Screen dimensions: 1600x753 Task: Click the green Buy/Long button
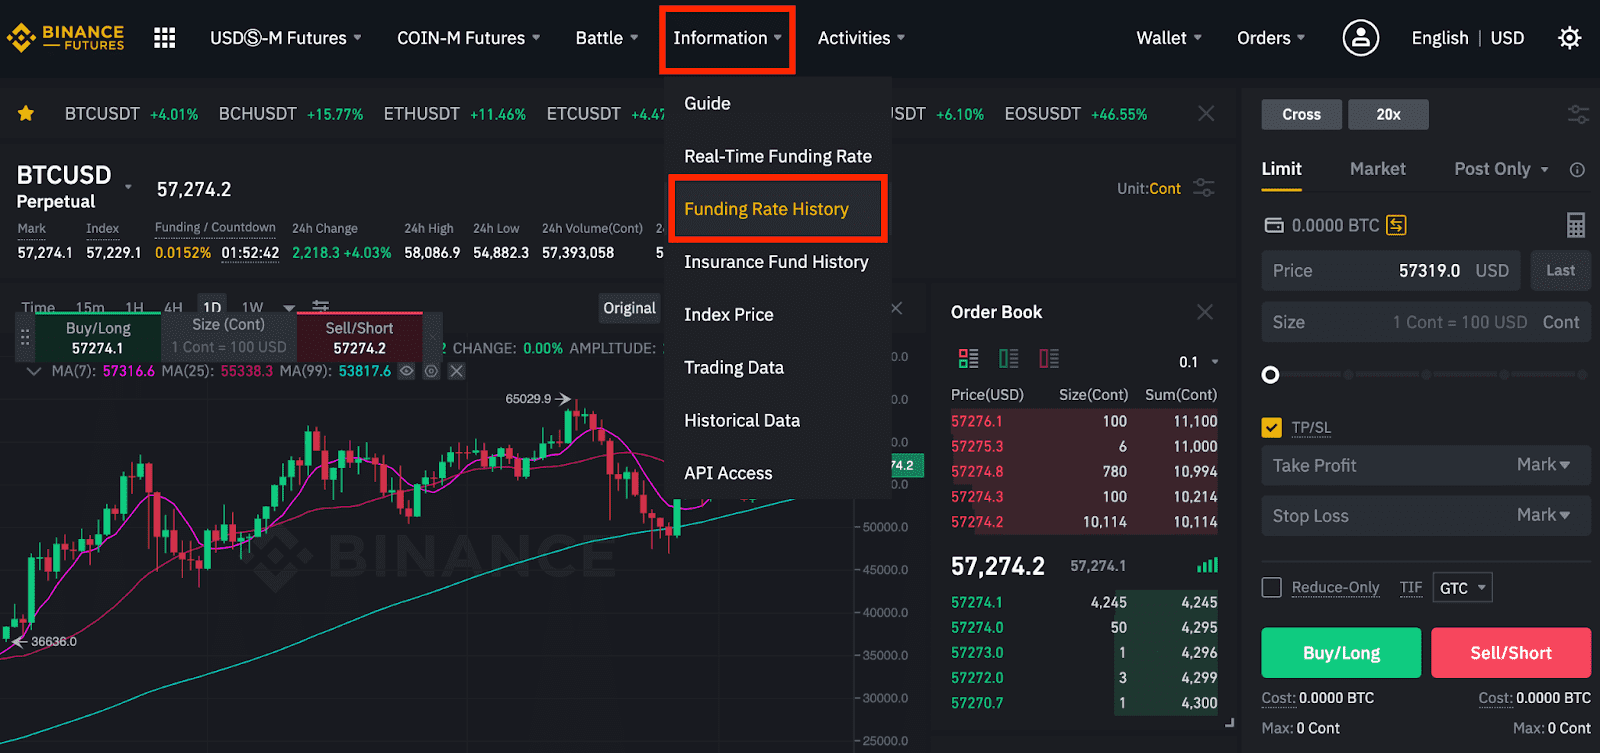1341,653
